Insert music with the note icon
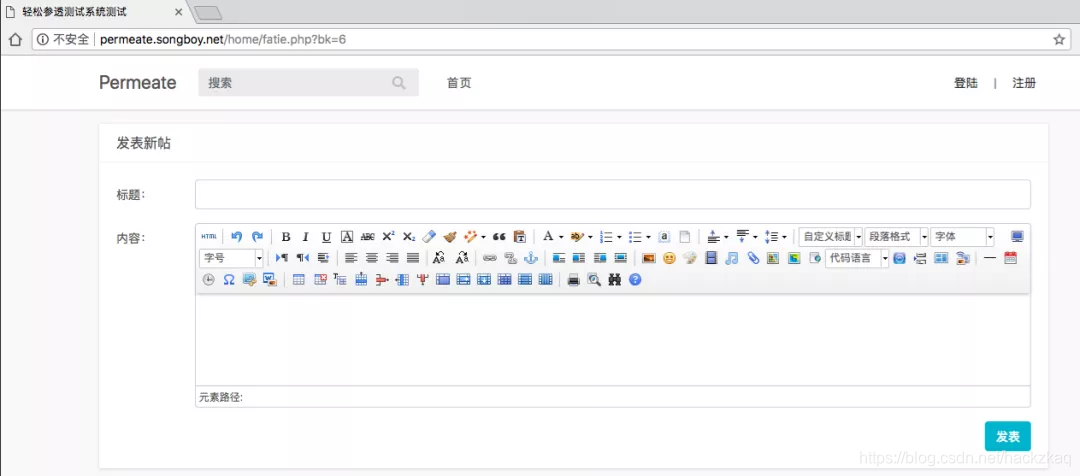 point(732,258)
